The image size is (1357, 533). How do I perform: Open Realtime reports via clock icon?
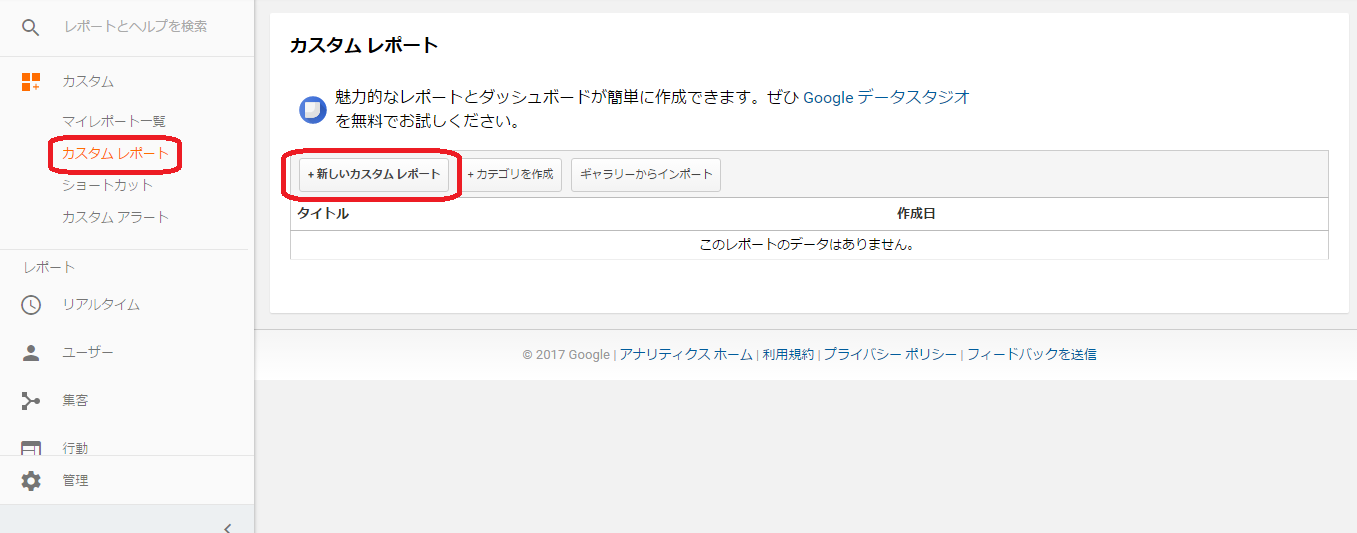(x=31, y=305)
